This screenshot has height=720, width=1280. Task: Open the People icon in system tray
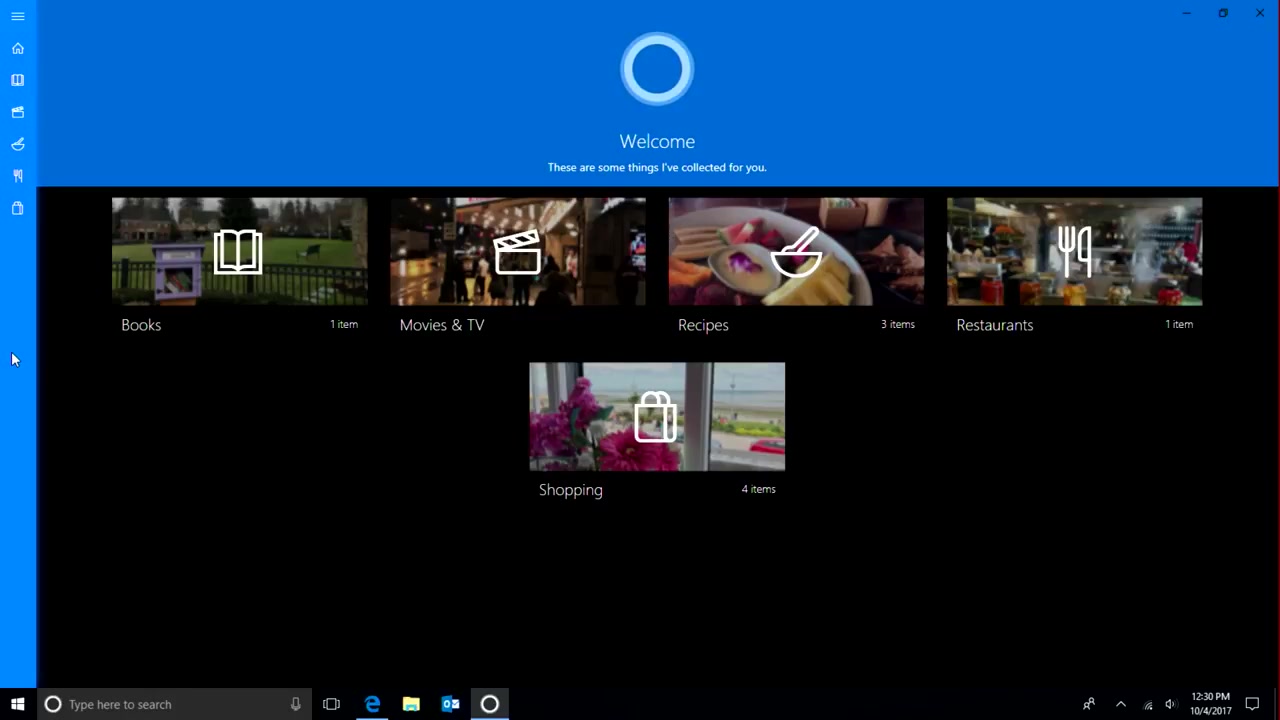1089,704
